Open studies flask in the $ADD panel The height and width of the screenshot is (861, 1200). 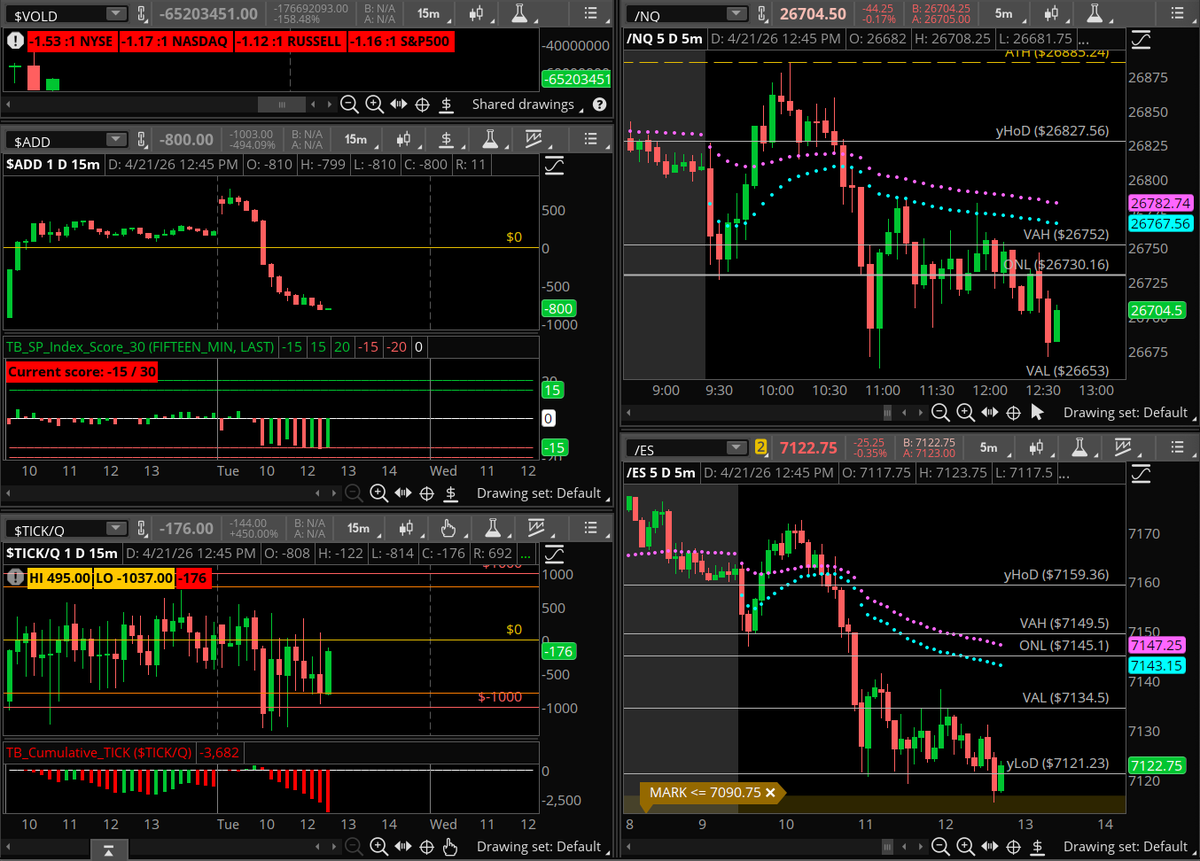(x=488, y=140)
